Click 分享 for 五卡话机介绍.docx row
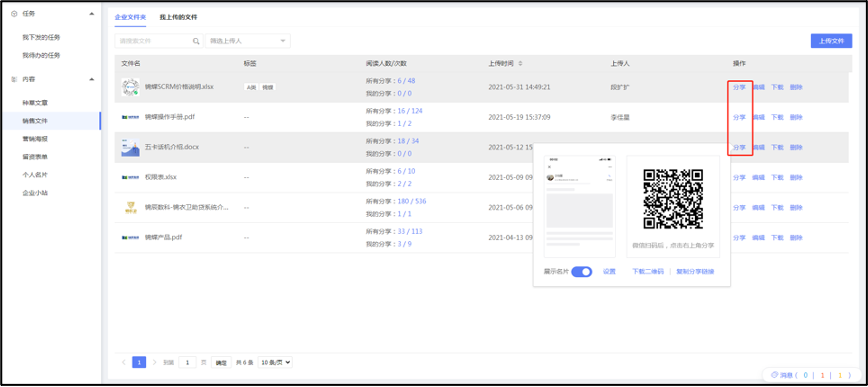Viewport: 868px width, 387px height. point(739,147)
